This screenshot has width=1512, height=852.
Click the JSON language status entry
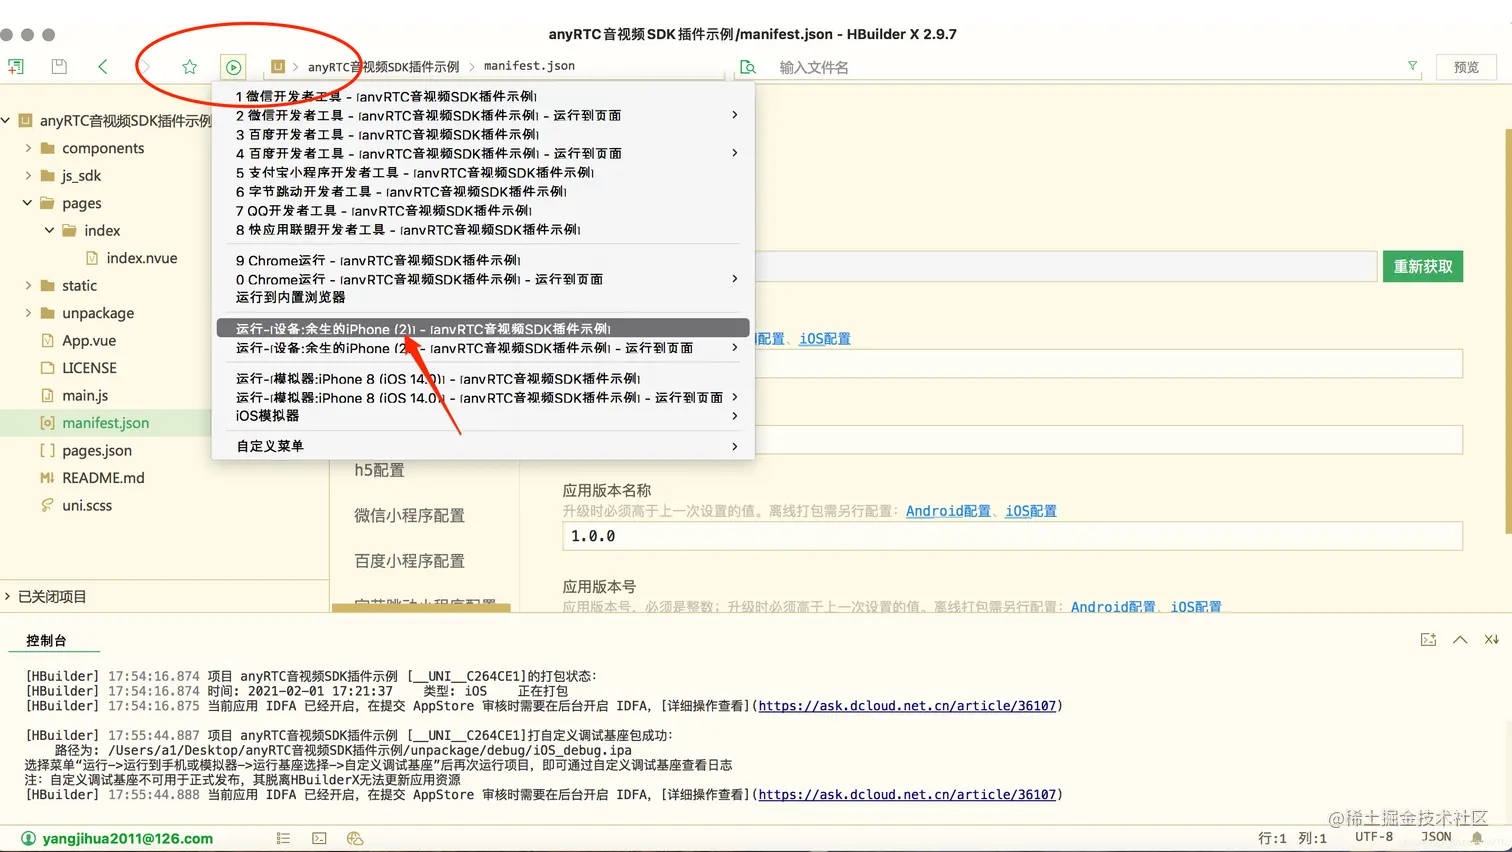point(1436,837)
